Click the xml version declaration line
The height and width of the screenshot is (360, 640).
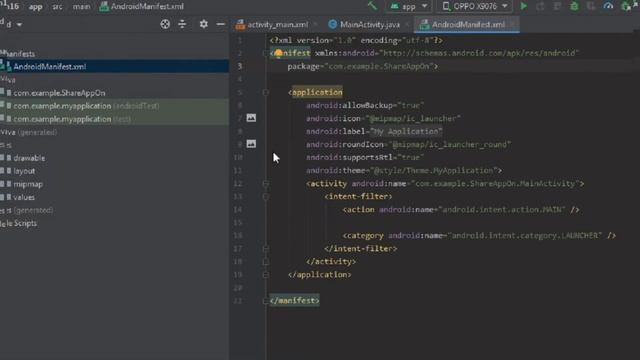click(x=356, y=40)
